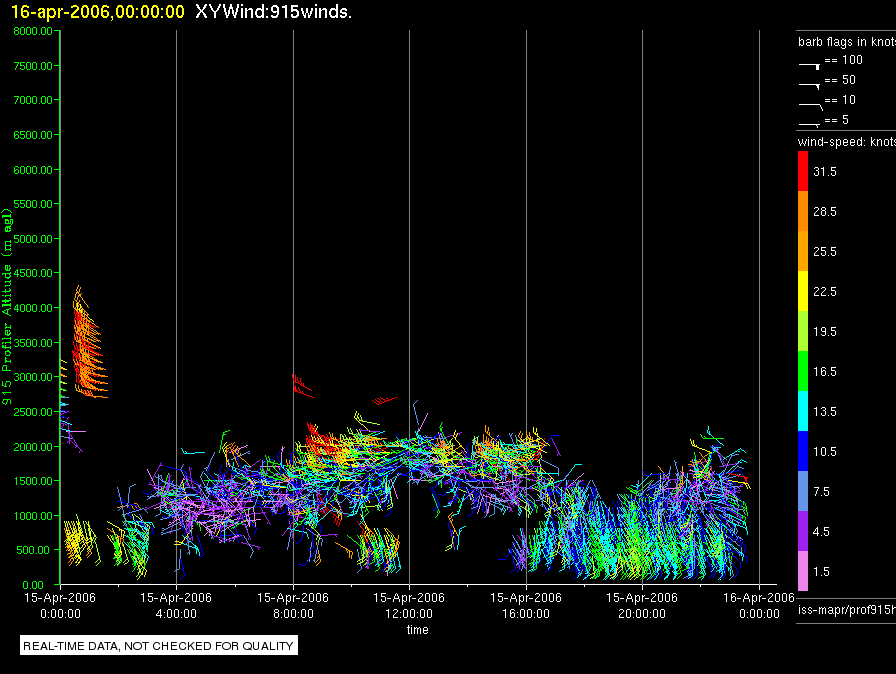The image size is (896, 674).
Task: Click the 5500.00 altitude tick label
Action: [33, 204]
